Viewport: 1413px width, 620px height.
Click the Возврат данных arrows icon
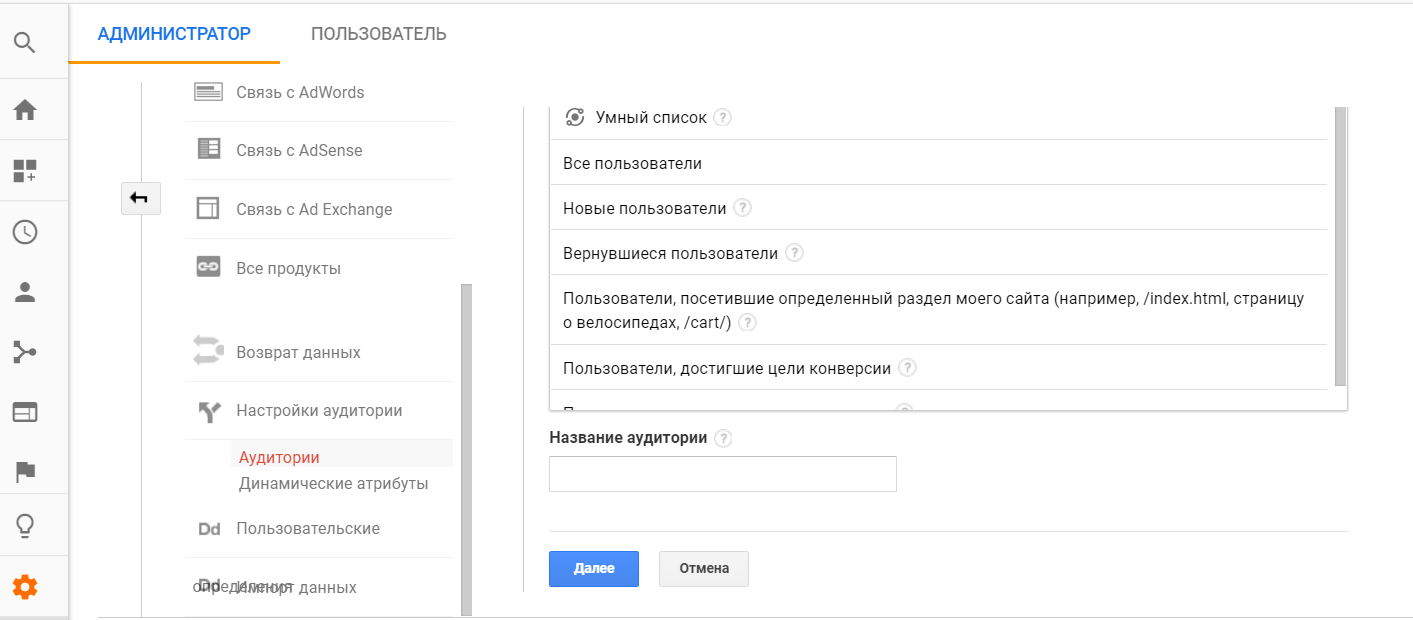coord(208,351)
